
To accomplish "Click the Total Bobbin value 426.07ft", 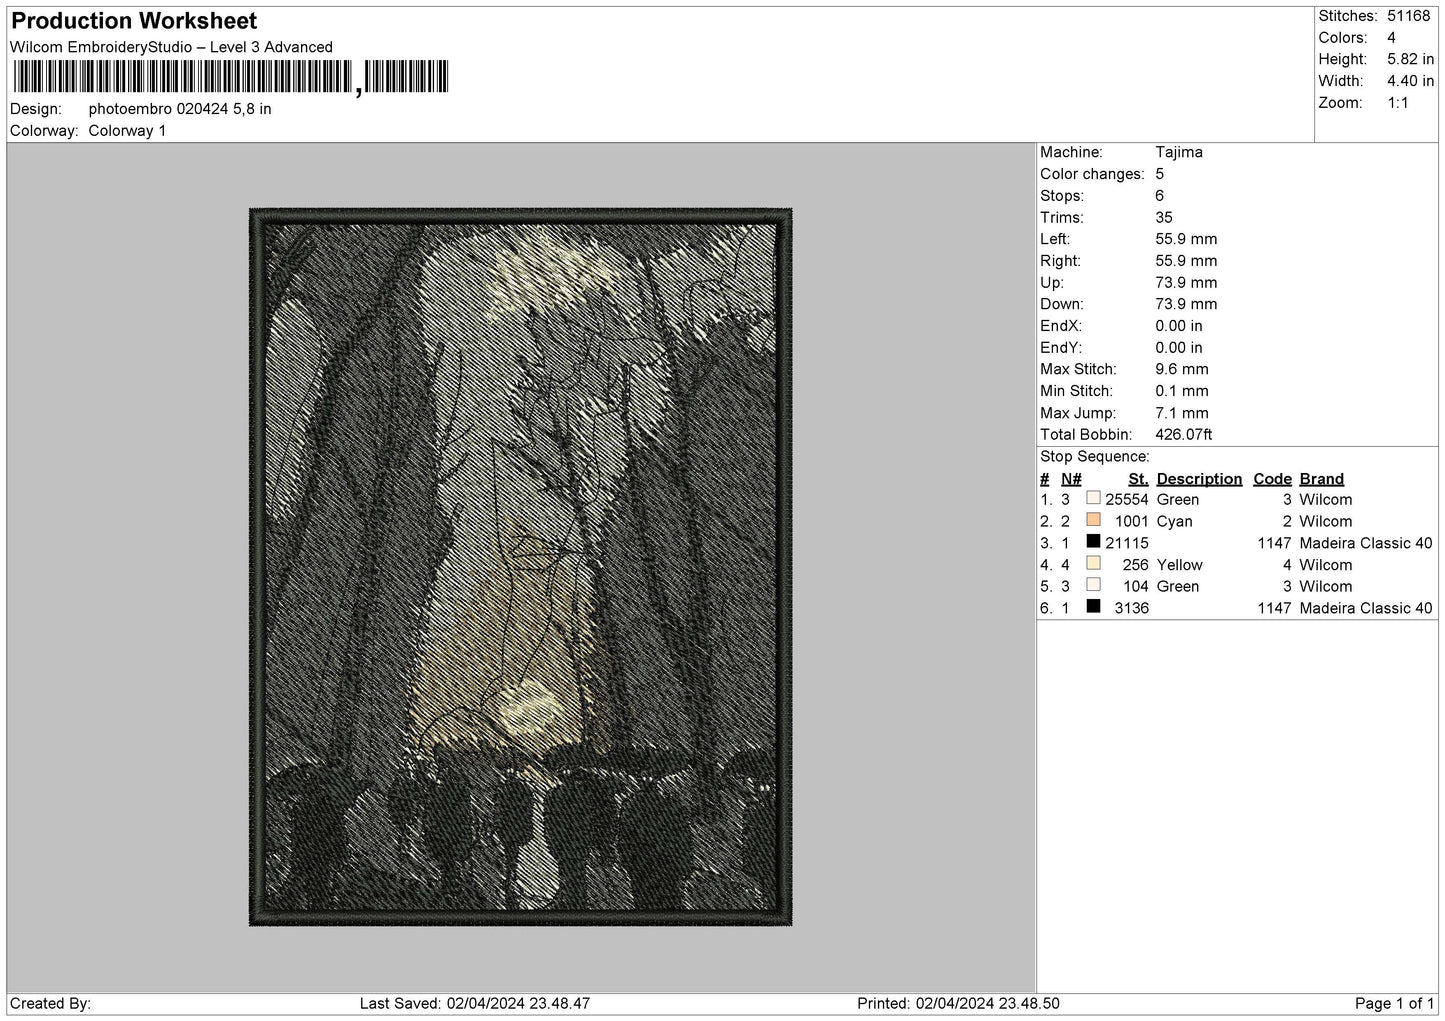I will [x=1184, y=435].
